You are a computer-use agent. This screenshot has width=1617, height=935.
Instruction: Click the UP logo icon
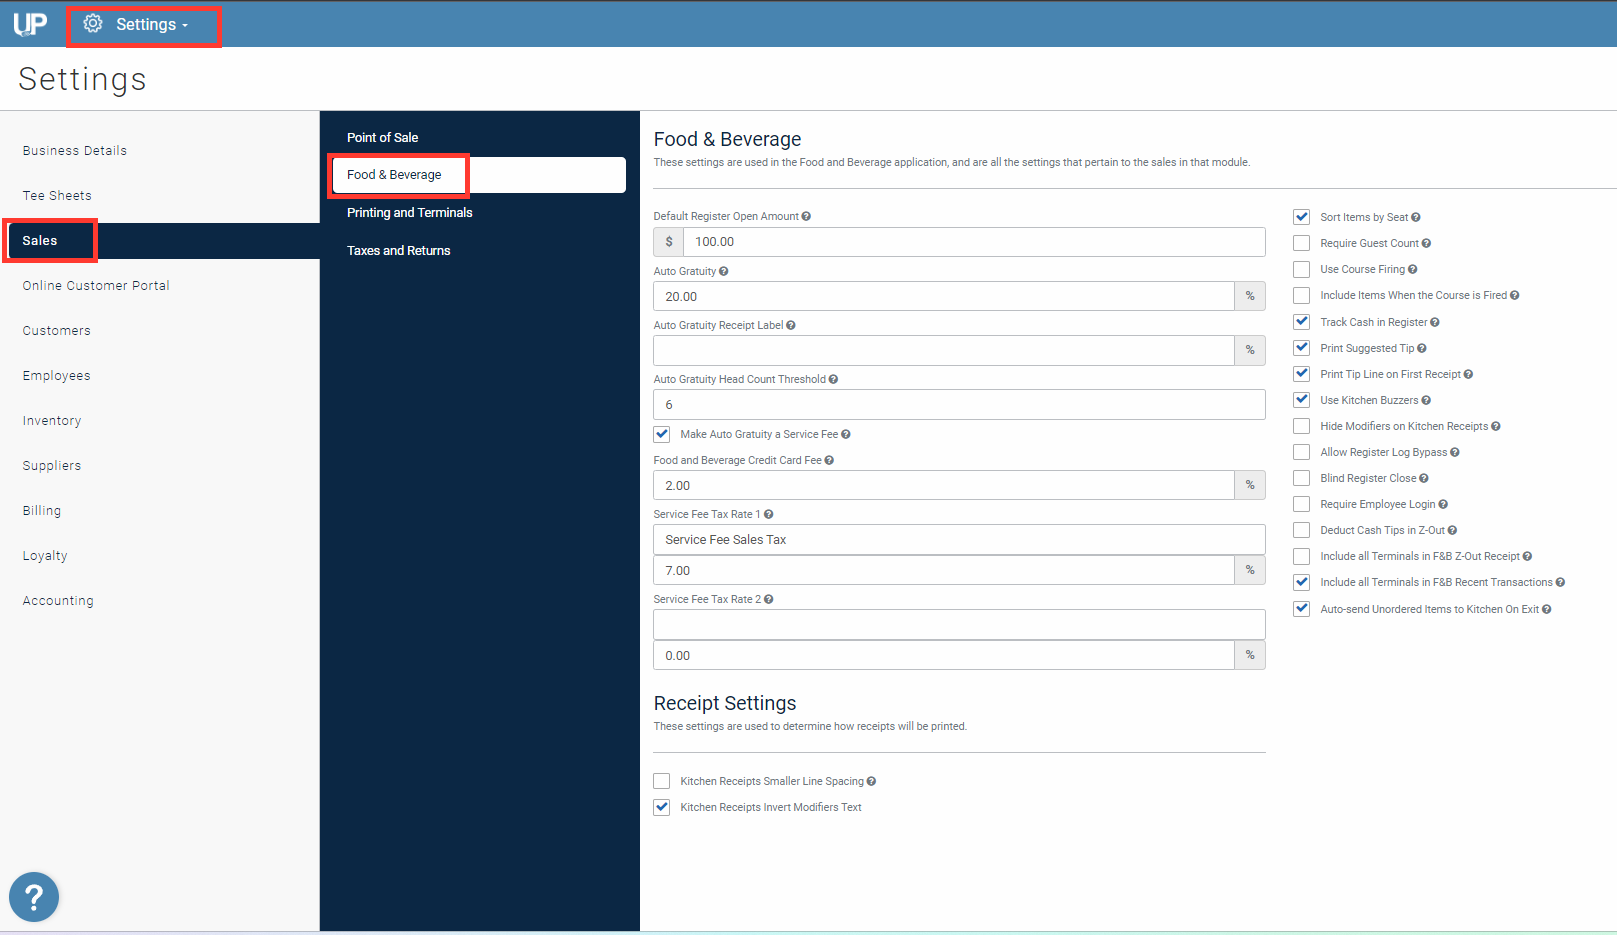click(30, 24)
